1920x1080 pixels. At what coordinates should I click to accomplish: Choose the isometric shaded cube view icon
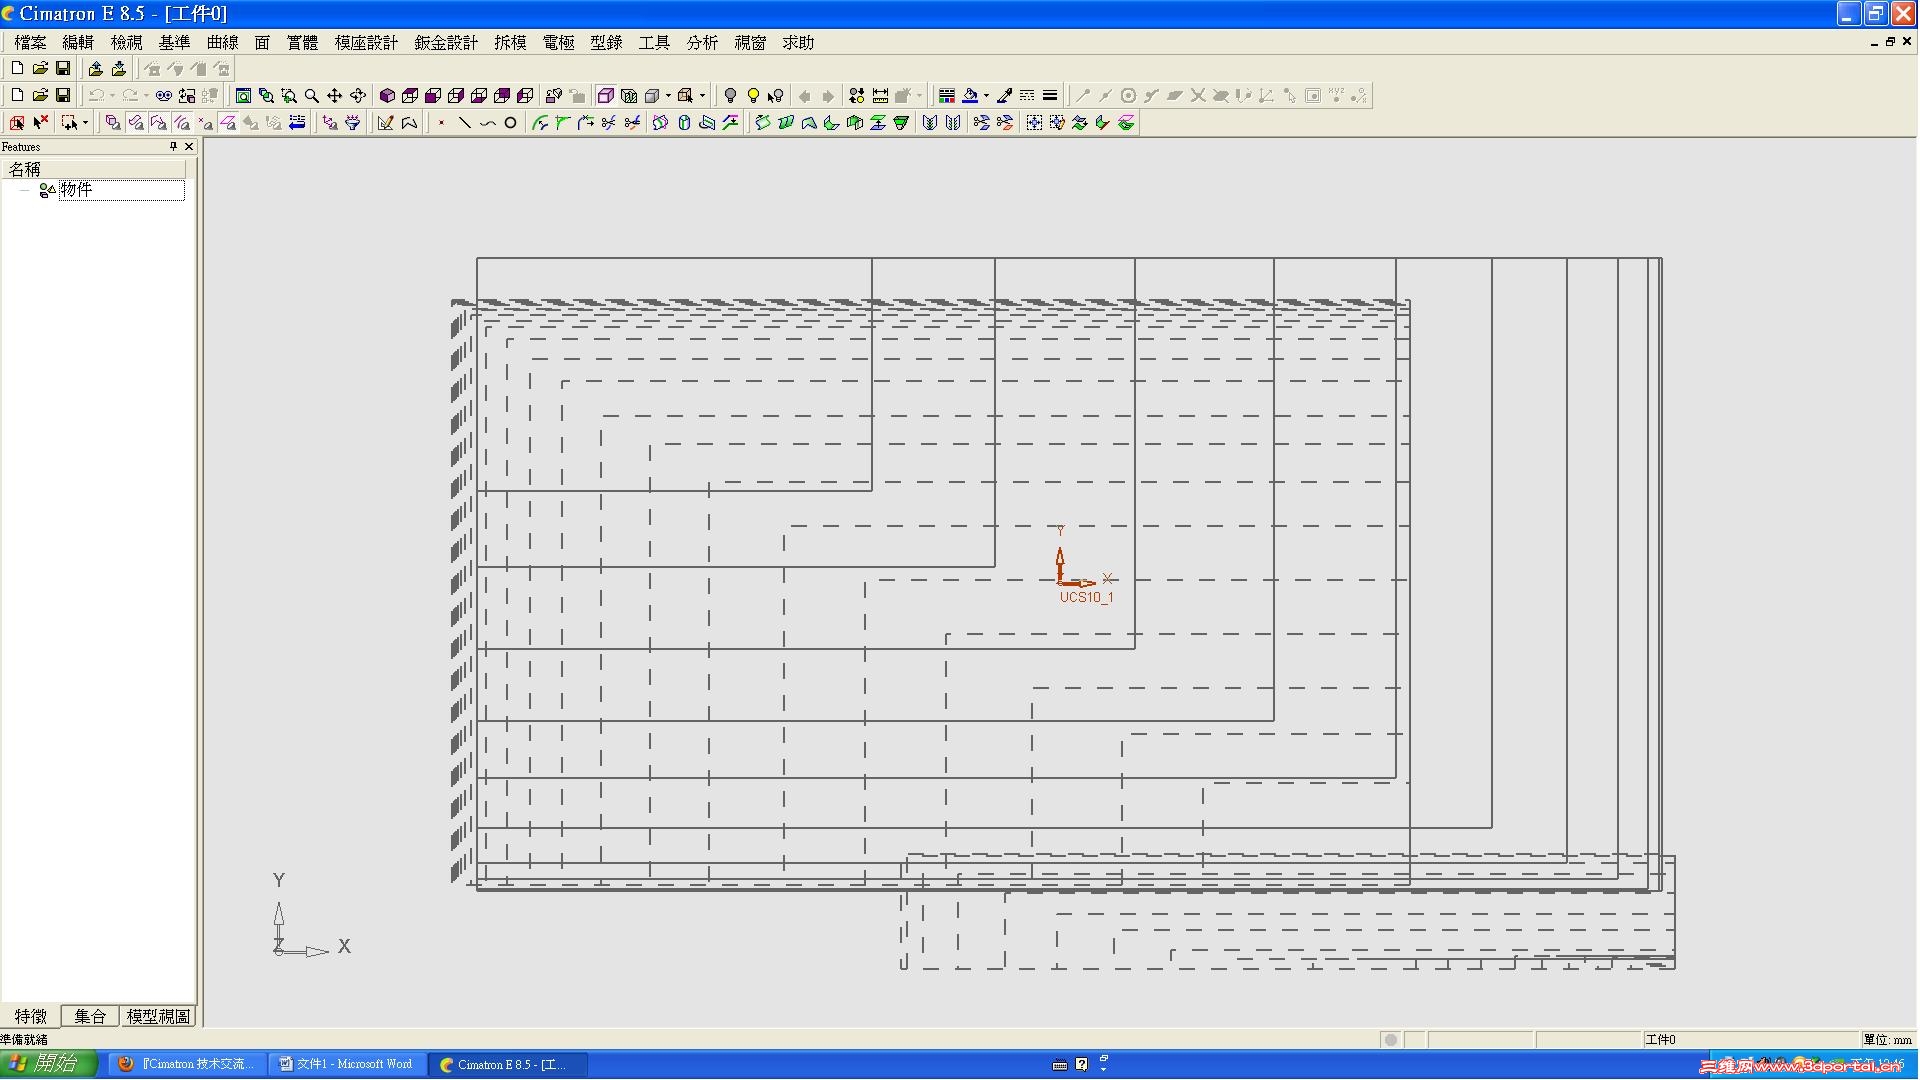coord(387,96)
